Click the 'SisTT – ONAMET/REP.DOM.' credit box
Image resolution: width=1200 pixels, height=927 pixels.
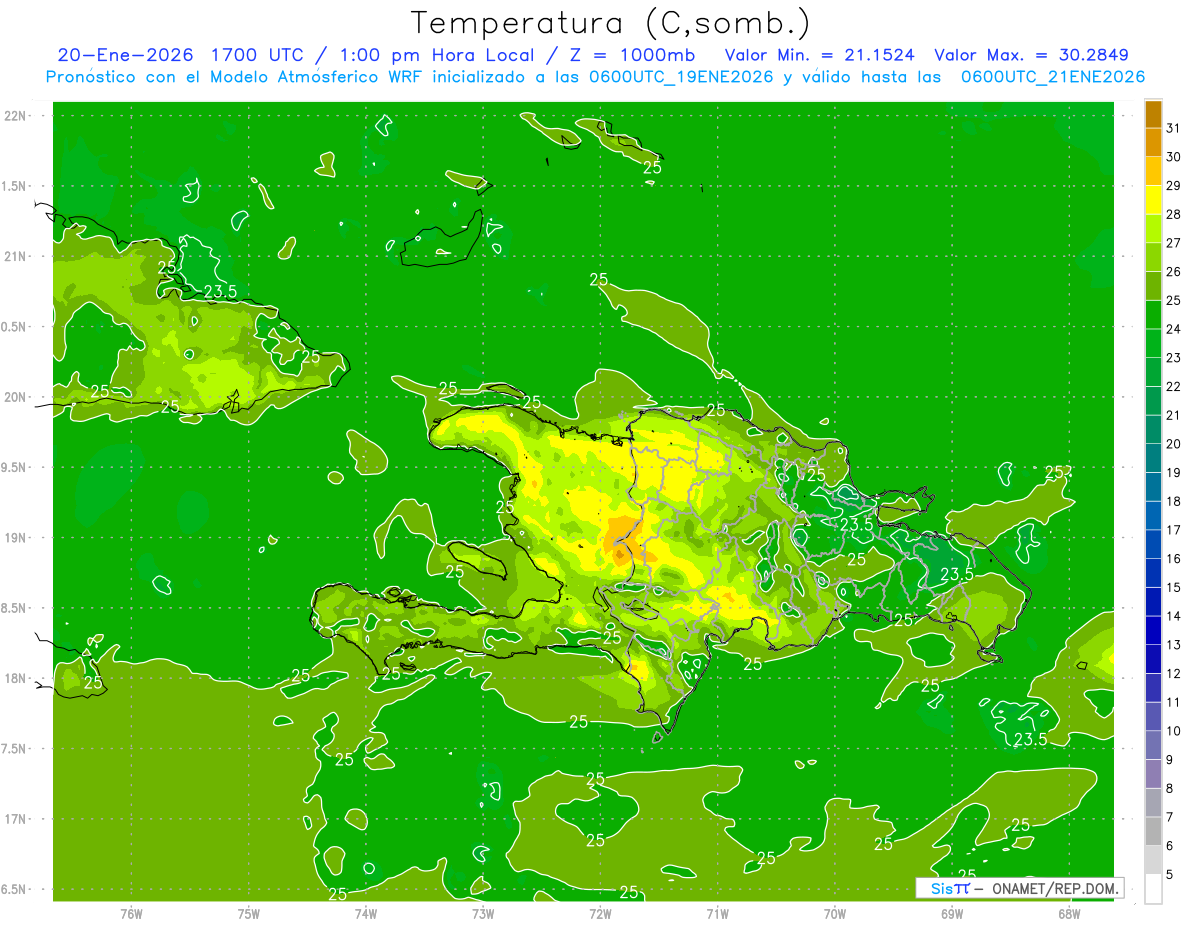1020,888
